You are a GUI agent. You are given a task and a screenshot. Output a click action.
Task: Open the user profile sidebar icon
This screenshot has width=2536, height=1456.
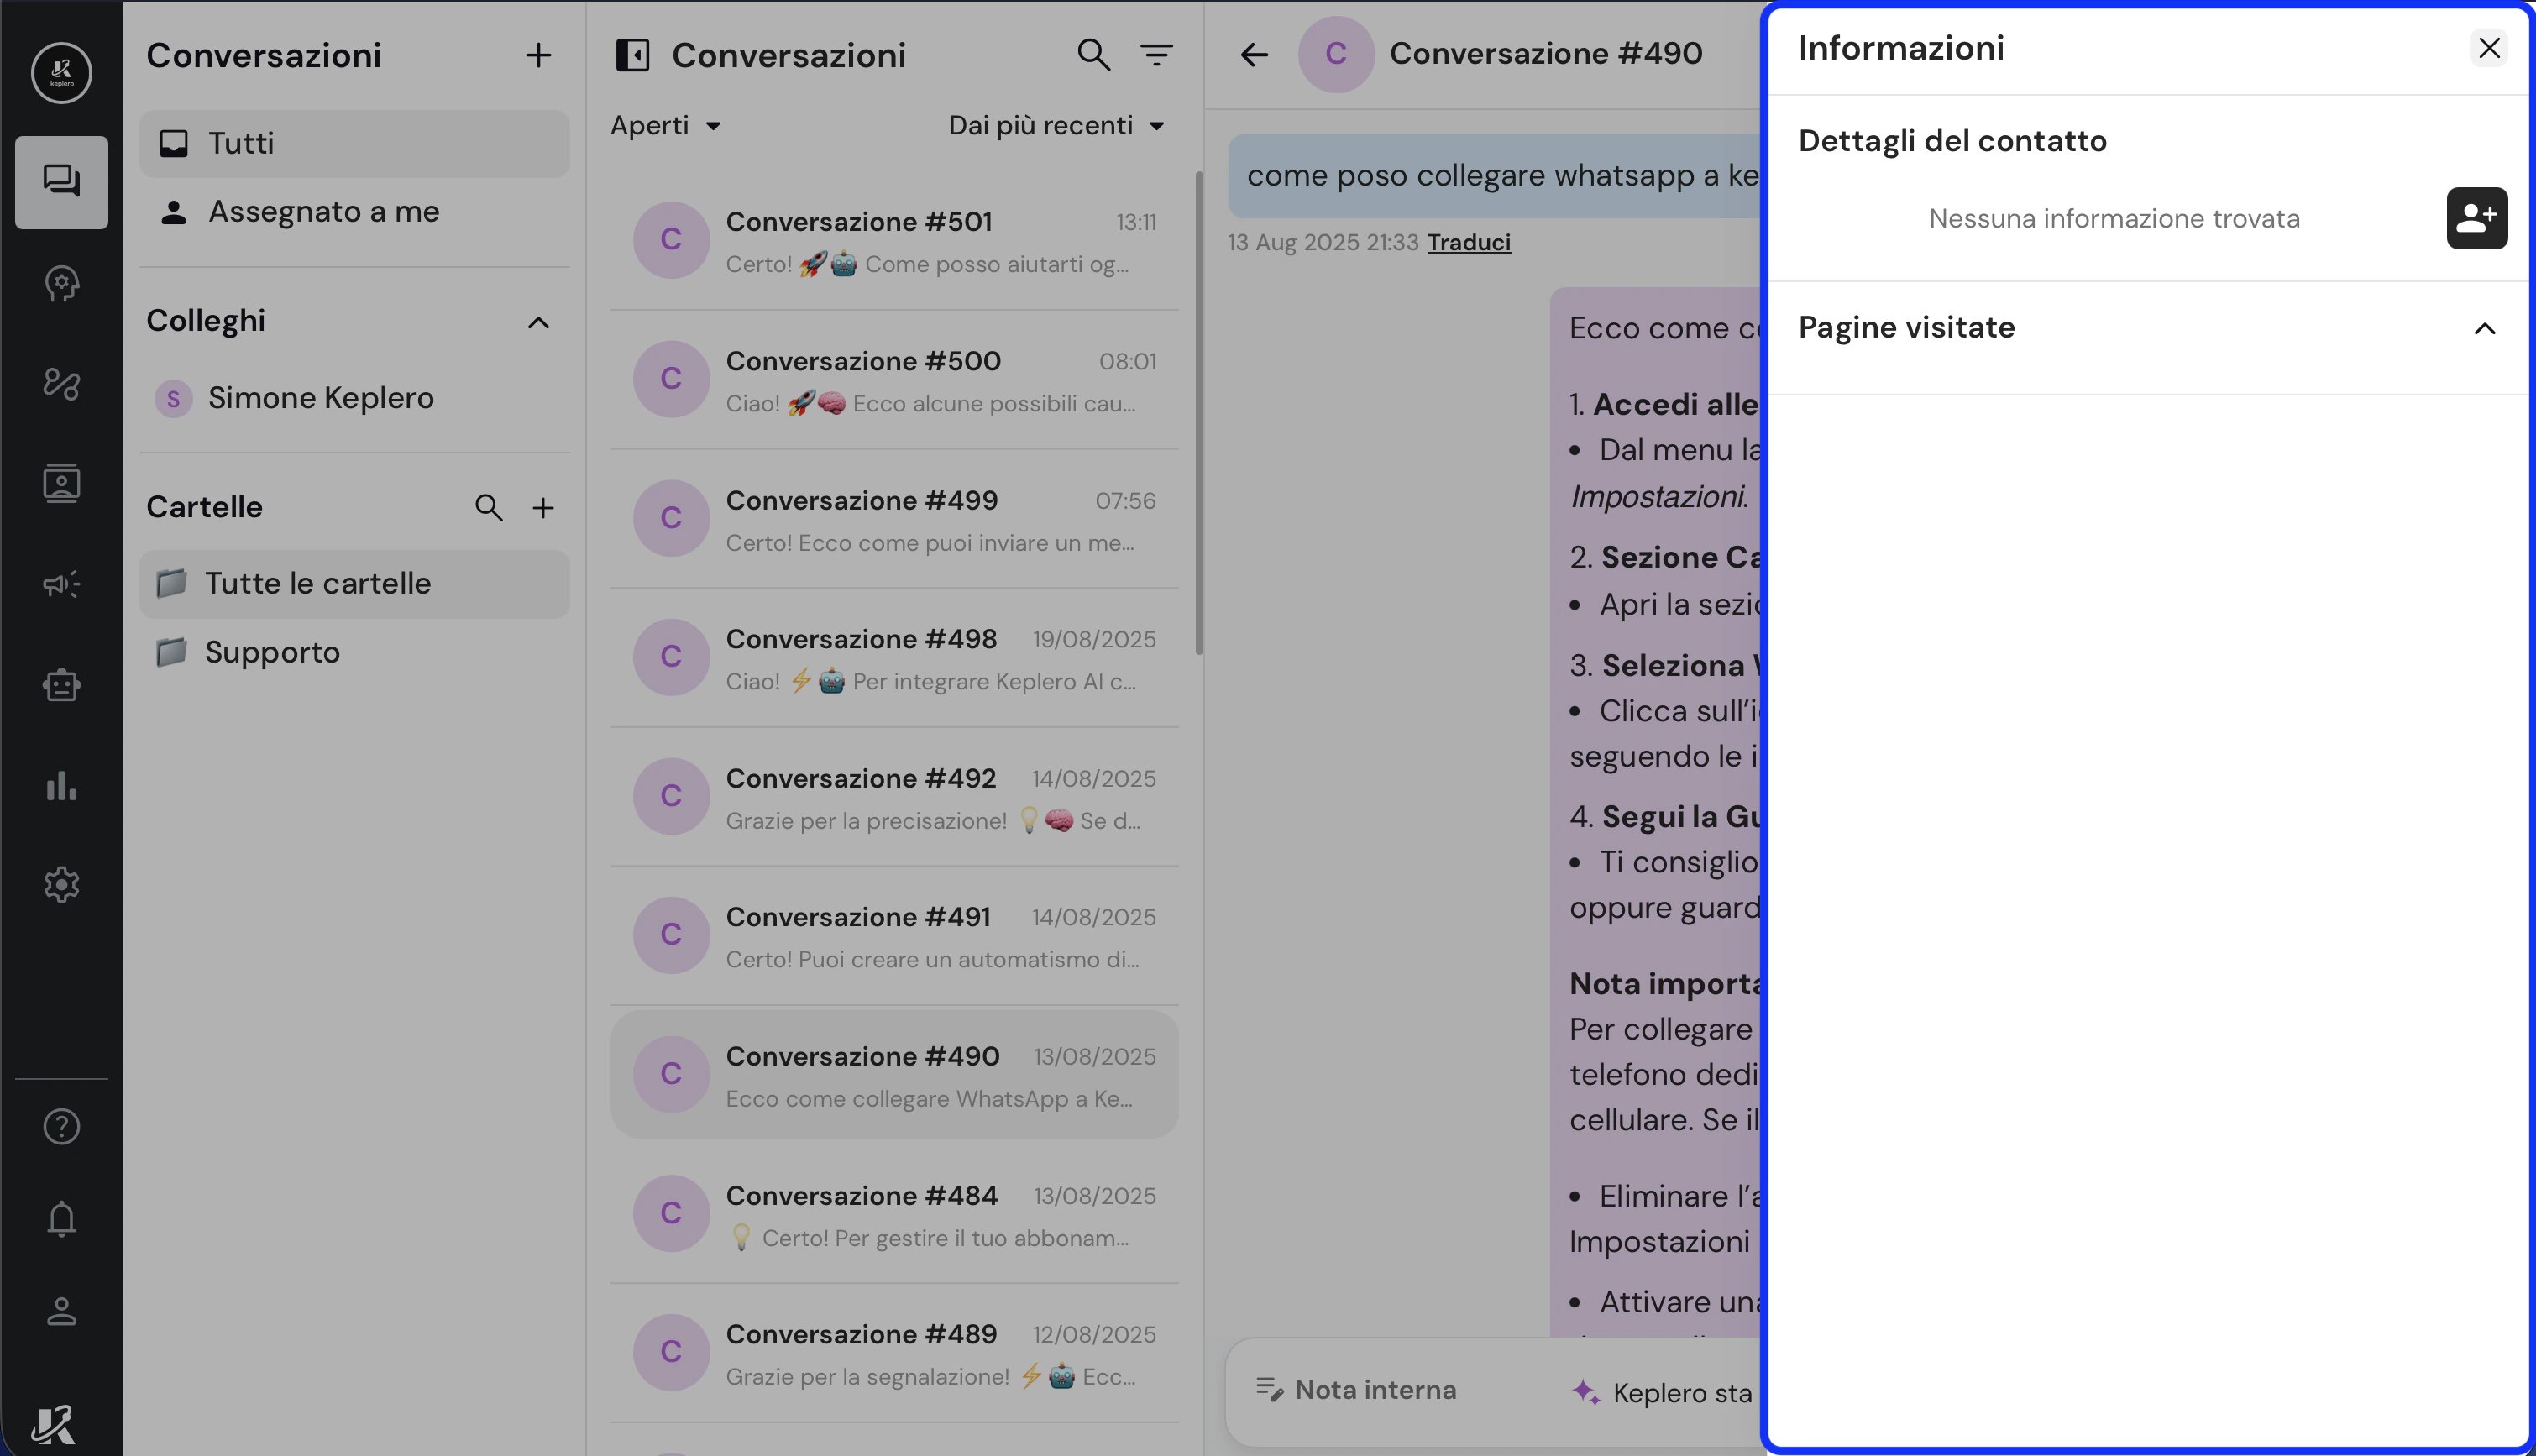(x=61, y=1311)
